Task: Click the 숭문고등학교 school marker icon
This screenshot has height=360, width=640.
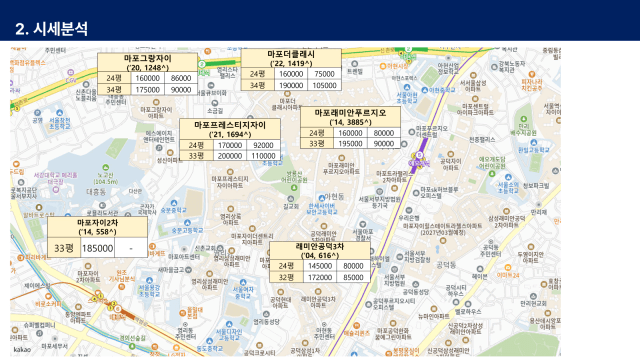Action: click(187, 223)
